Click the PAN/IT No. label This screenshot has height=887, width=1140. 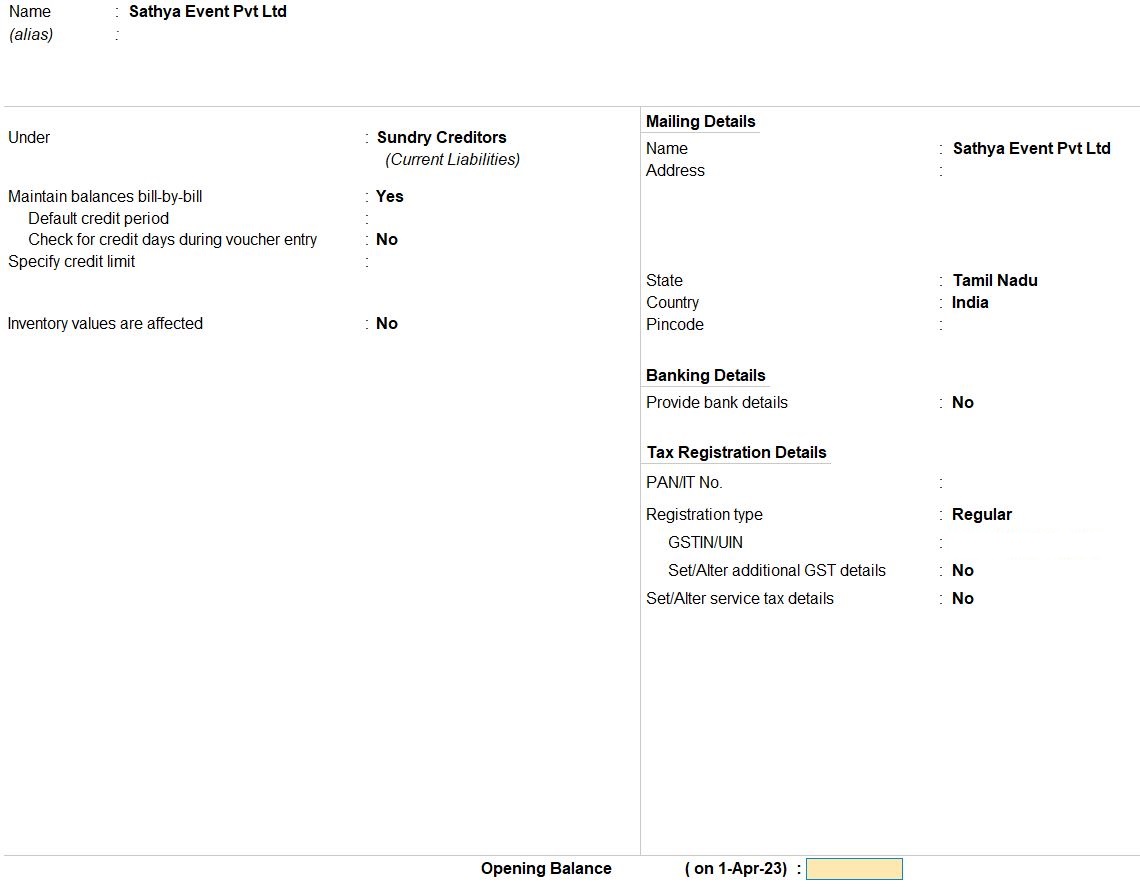684,483
